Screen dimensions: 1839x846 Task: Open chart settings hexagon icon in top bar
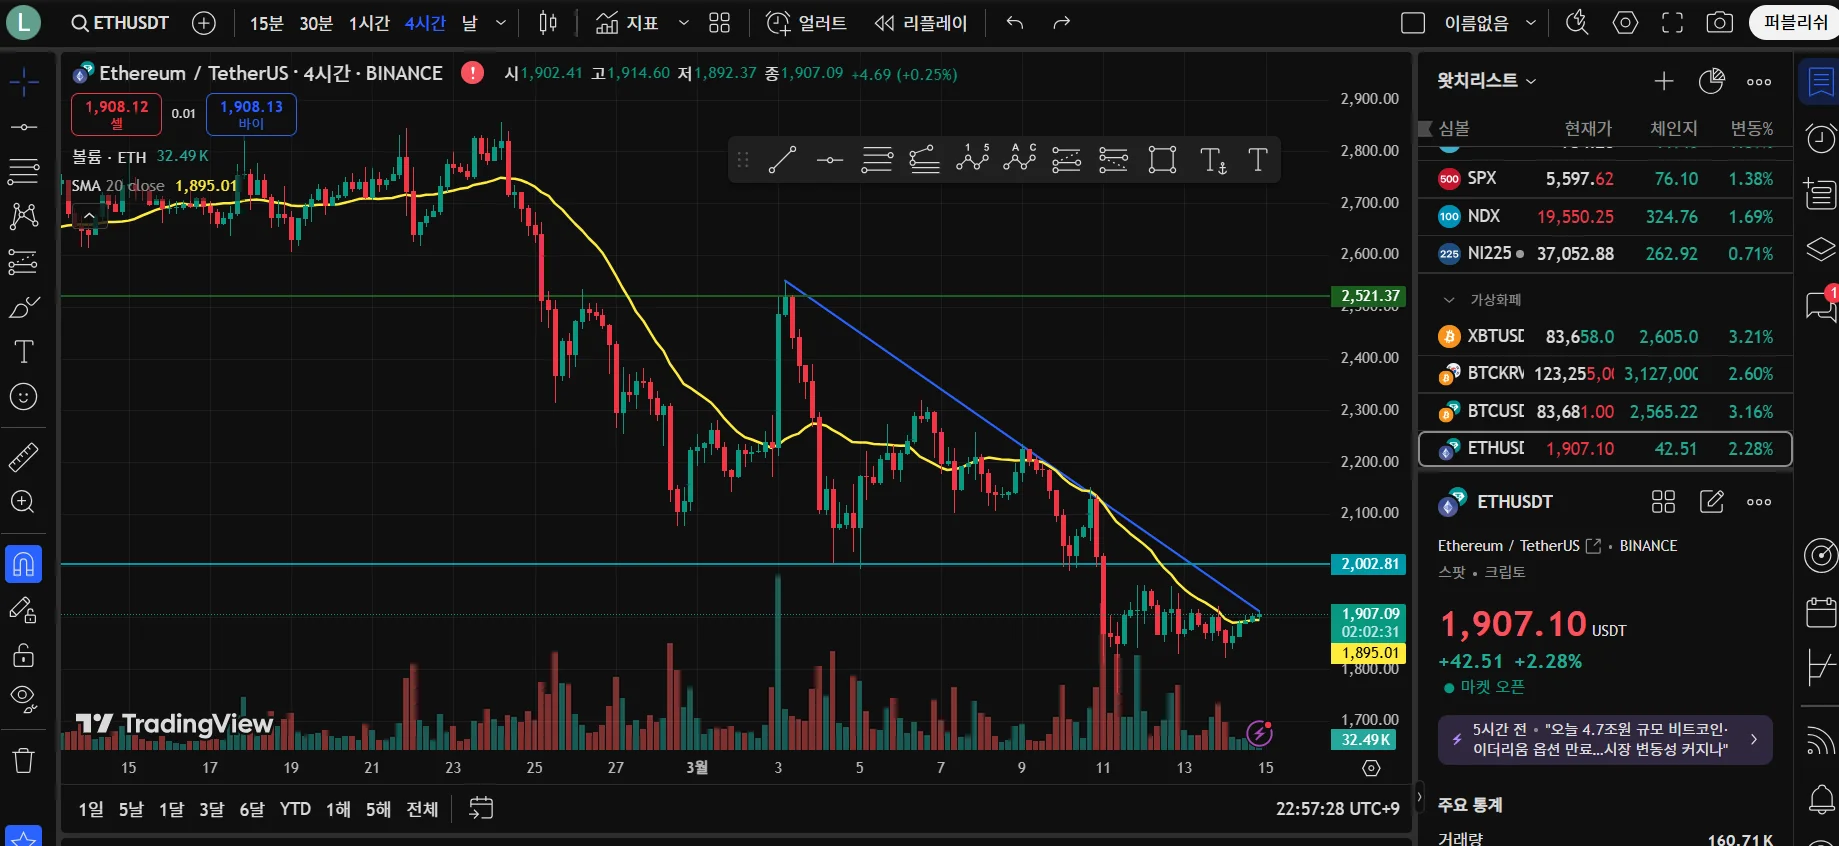tap(1625, 23)
